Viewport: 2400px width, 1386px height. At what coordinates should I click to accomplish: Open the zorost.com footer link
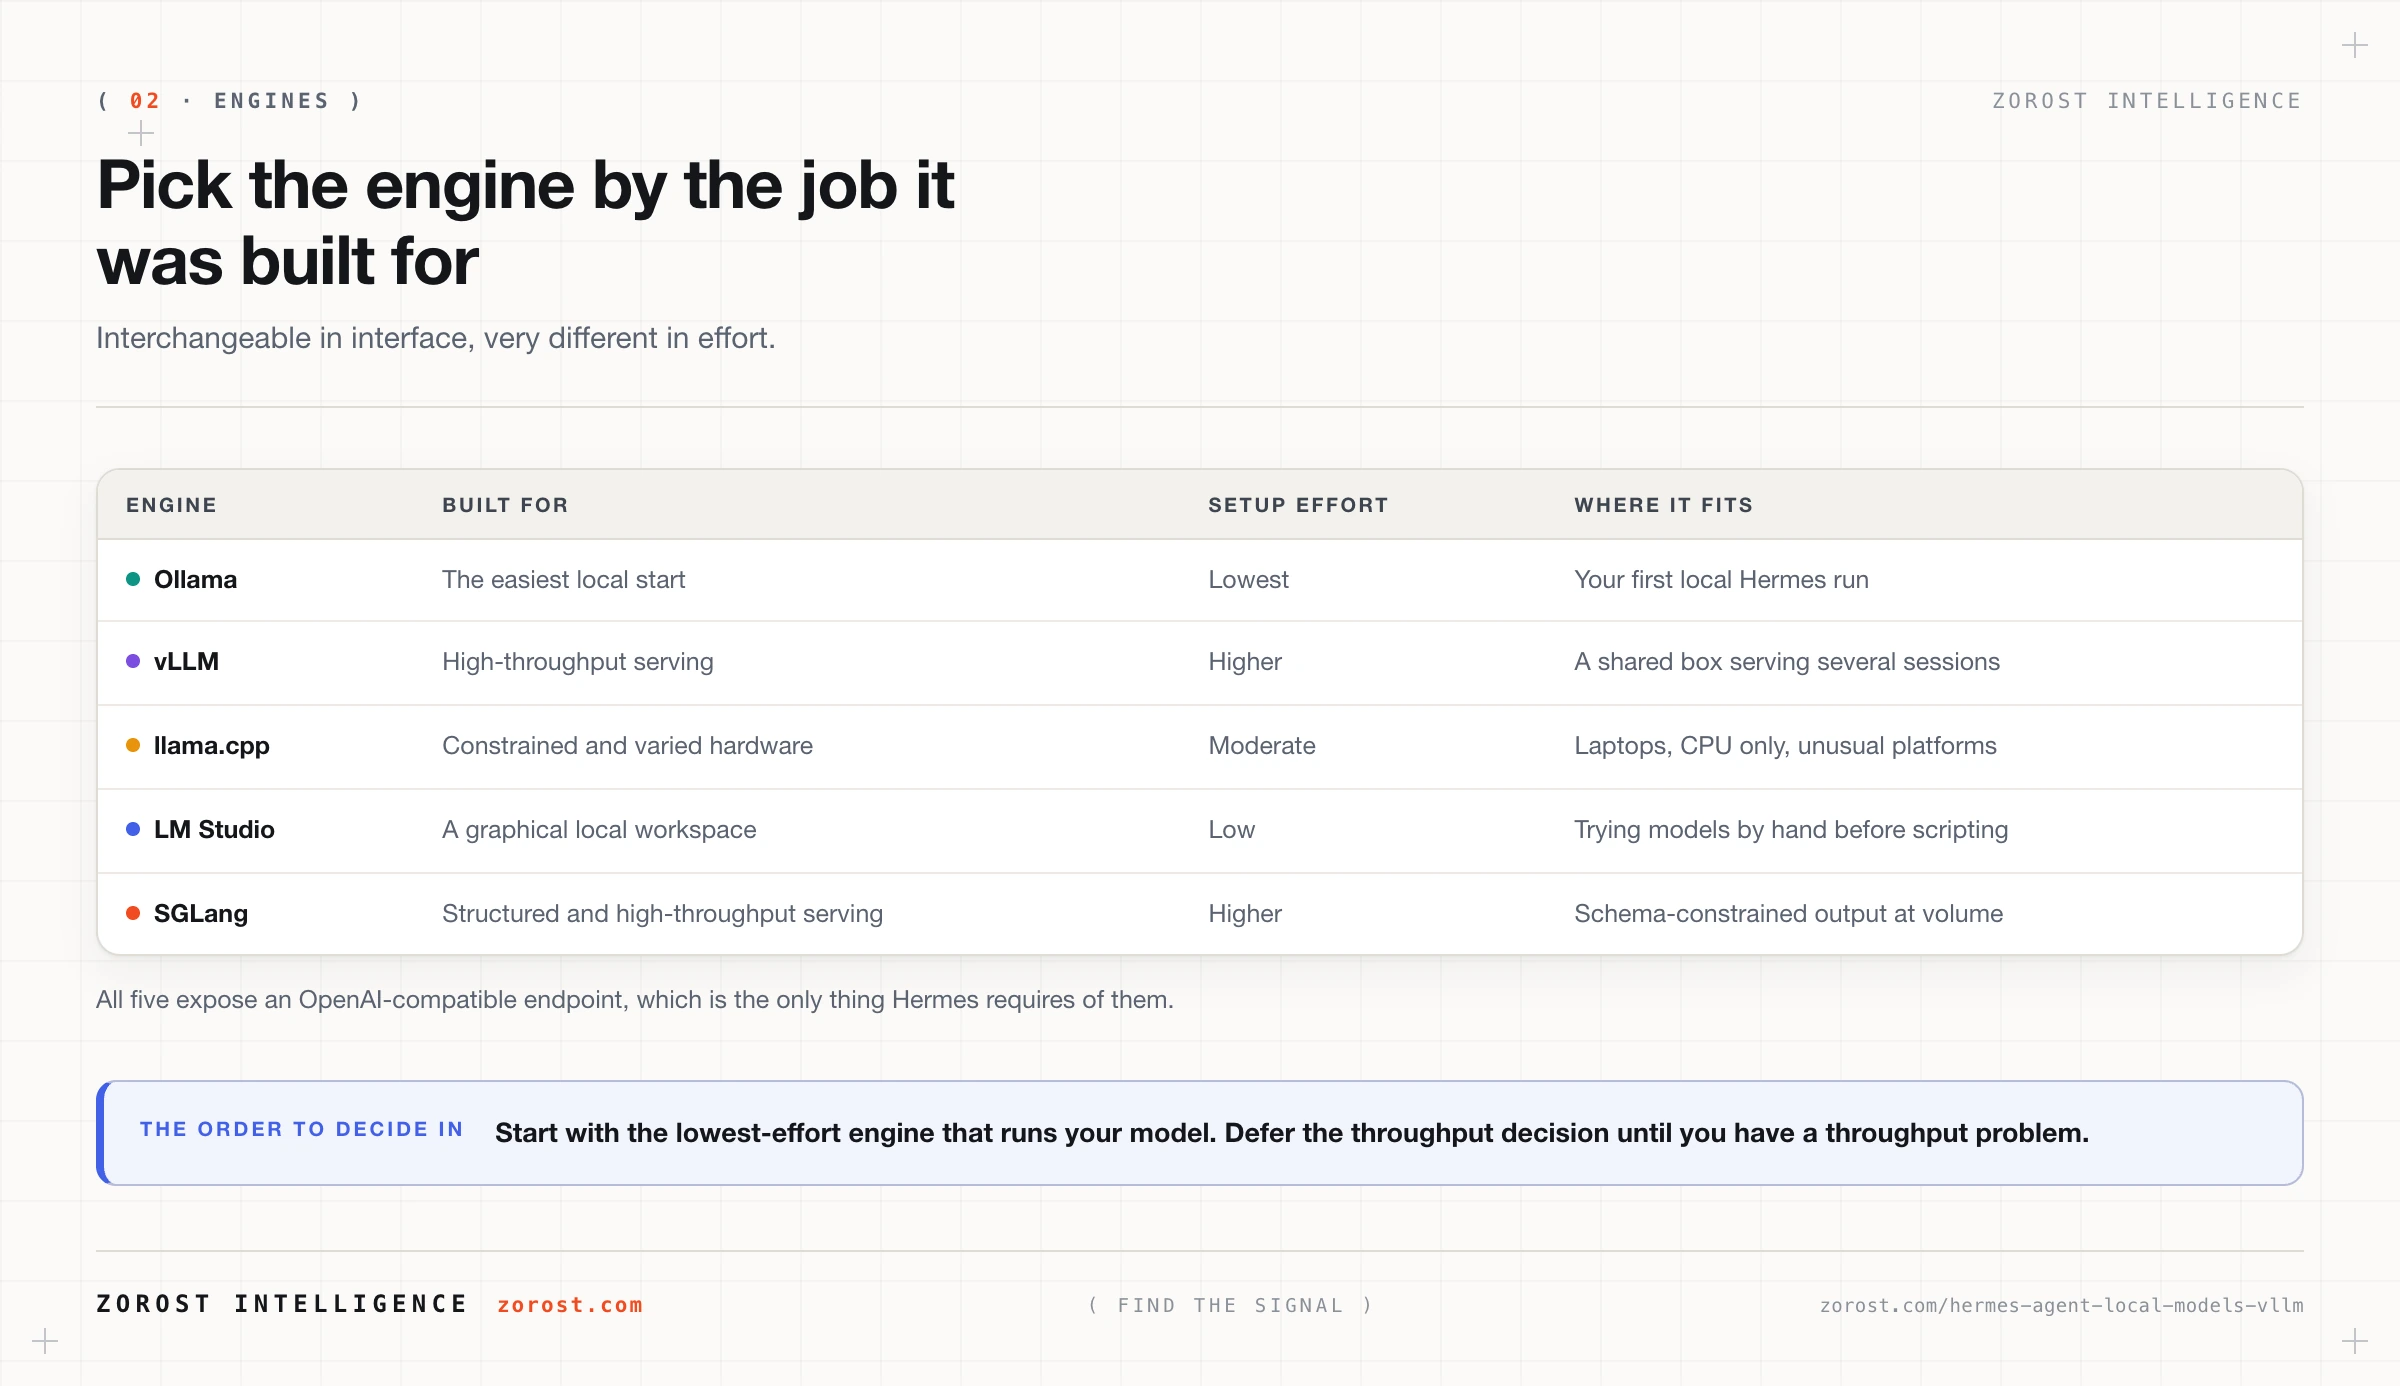570,1305
